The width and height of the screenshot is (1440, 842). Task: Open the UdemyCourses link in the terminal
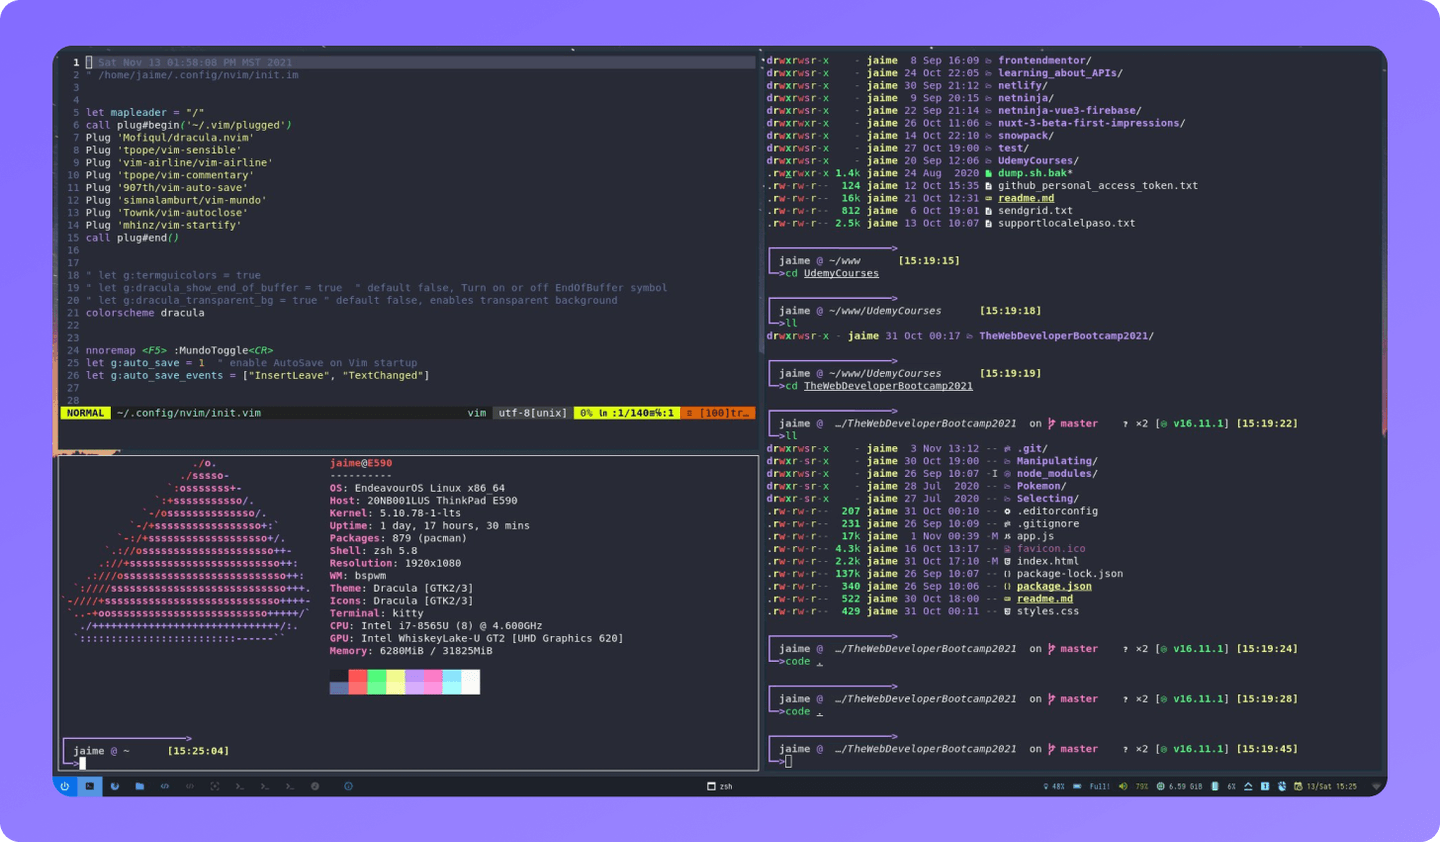(840, 272)
